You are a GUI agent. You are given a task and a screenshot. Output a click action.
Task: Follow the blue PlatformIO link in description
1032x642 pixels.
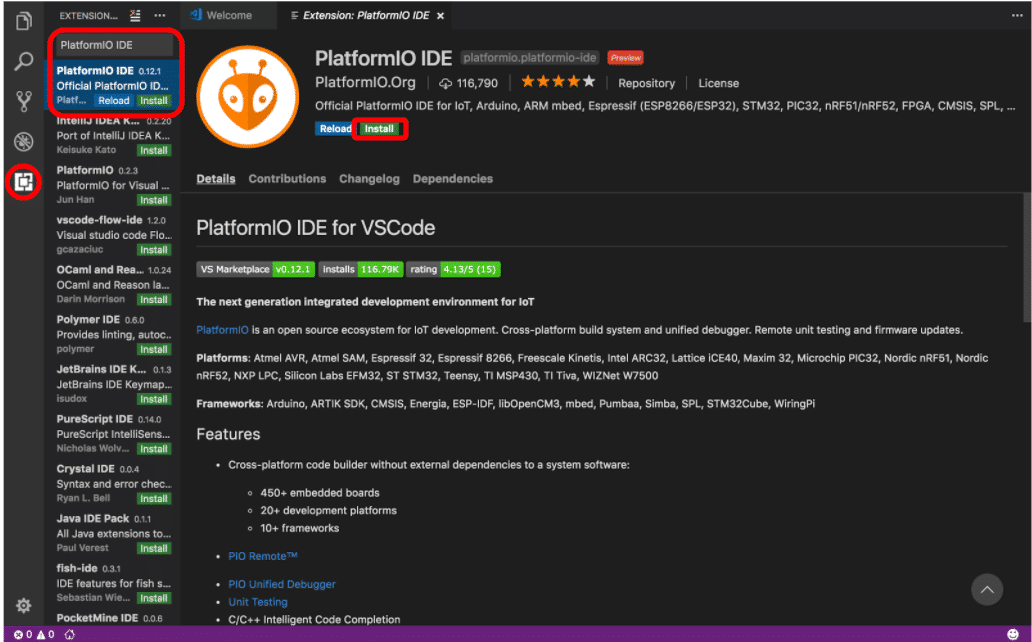coord(222,330)
